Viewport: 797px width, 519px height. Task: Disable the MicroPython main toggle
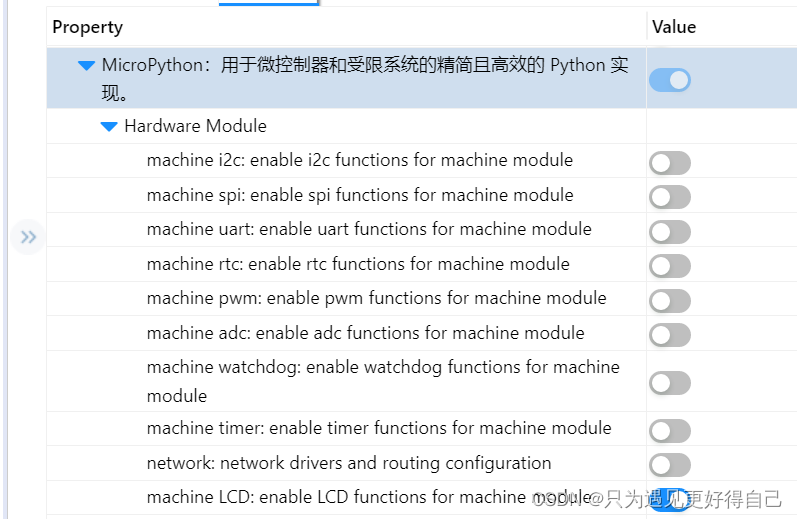669,80
